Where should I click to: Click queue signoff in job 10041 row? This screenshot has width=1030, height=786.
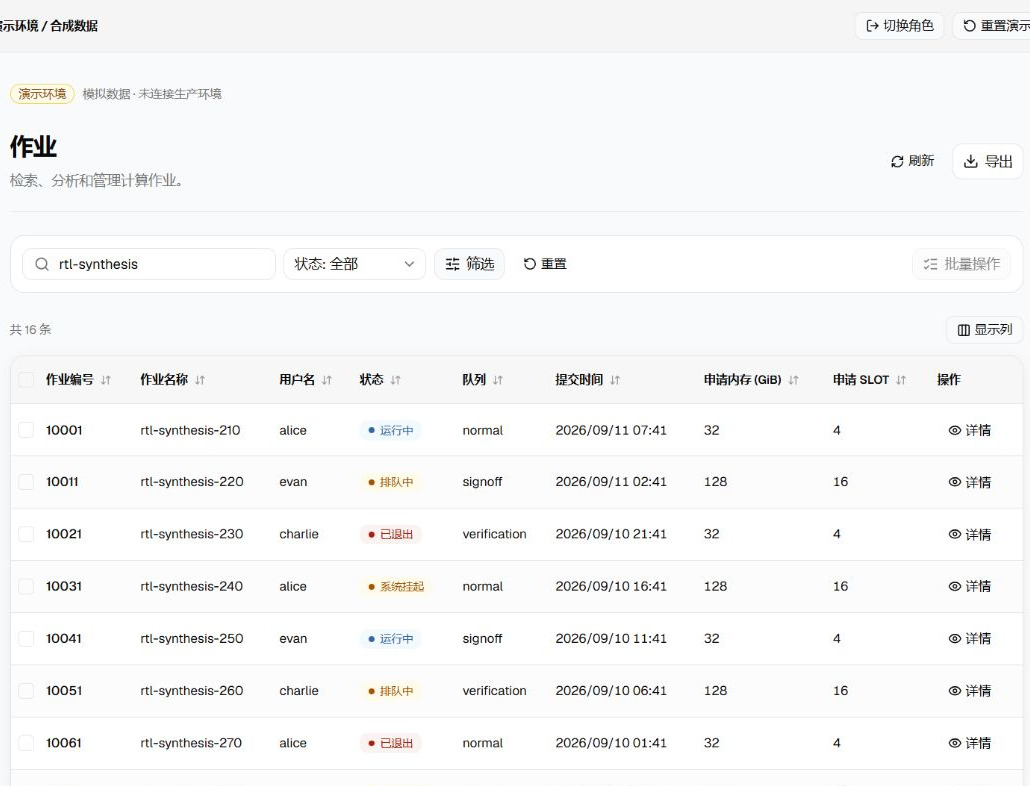point(482,638)
